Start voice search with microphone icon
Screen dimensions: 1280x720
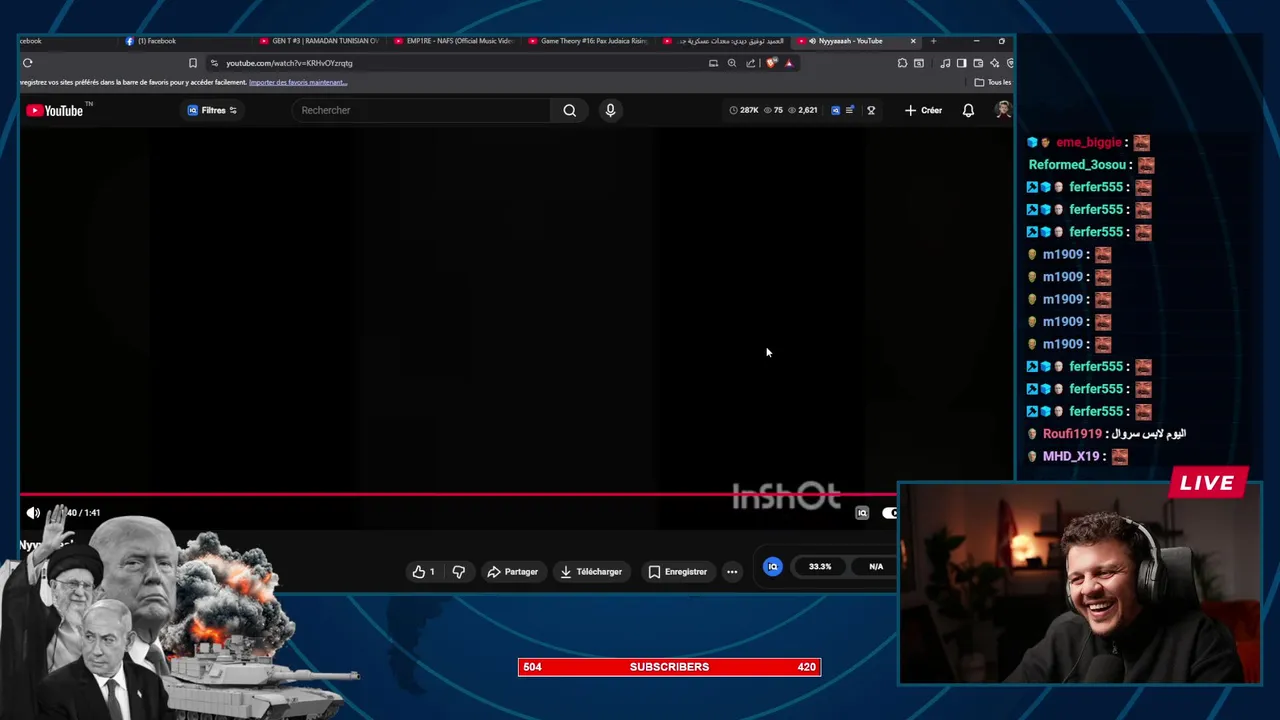(x=610, y=110)
